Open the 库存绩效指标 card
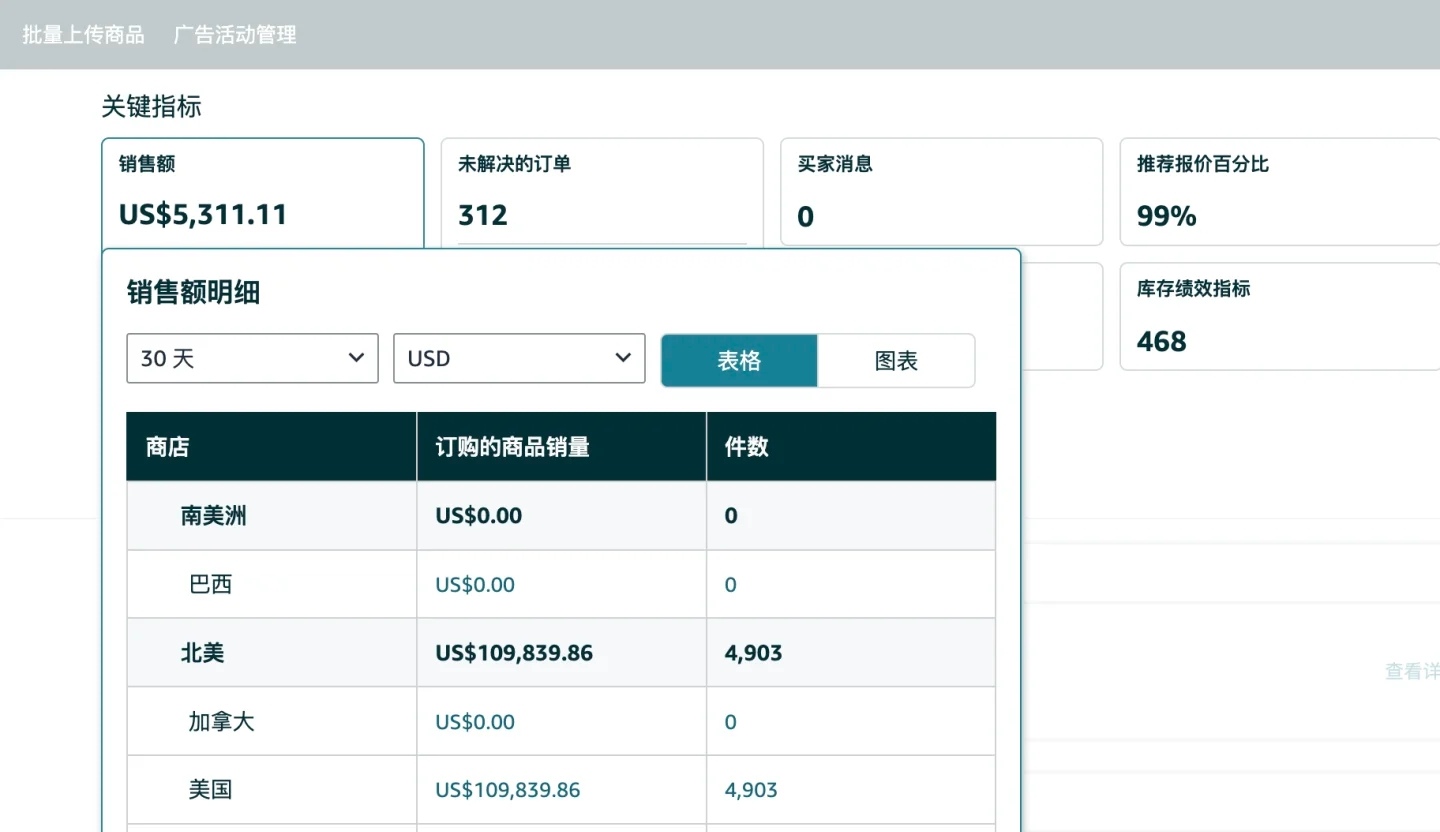Image resolution: width=1440 pixels, height=832 pixels. (1279, 317)
